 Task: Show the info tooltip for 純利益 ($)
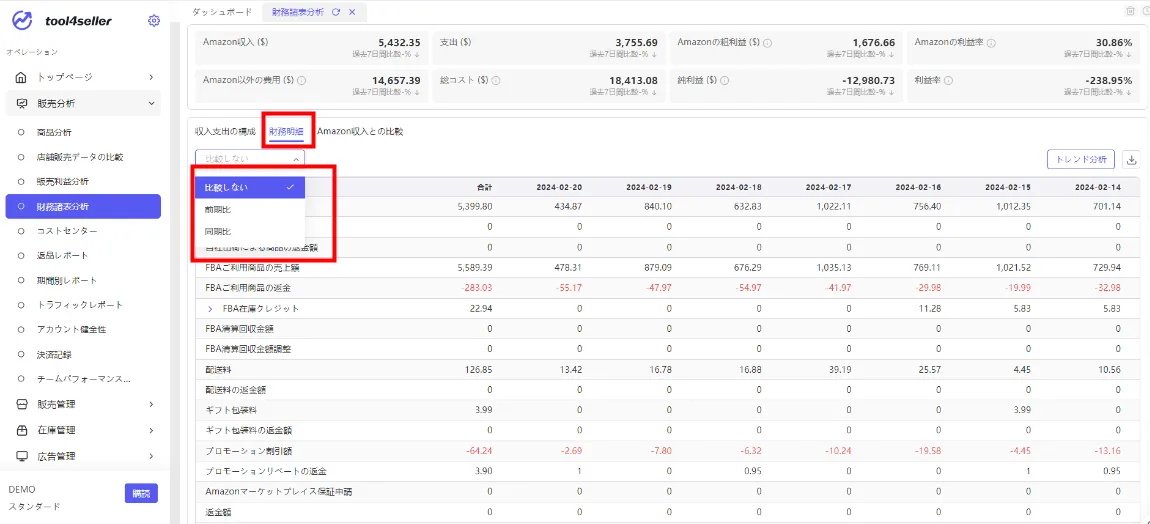pos(725,81)
